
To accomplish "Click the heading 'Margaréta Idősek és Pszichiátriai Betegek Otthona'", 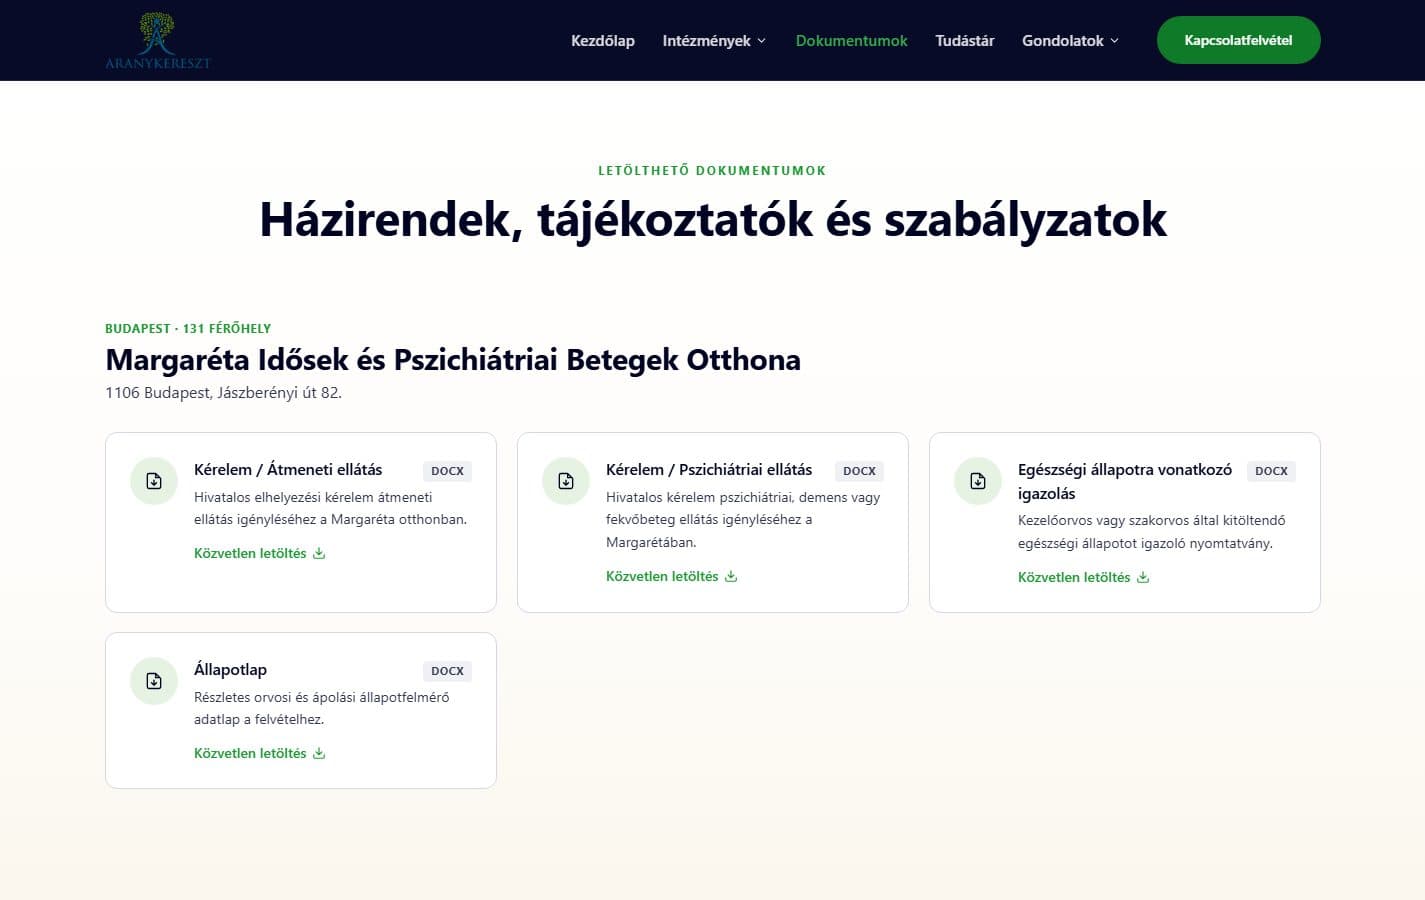I will tap(453, 359).
